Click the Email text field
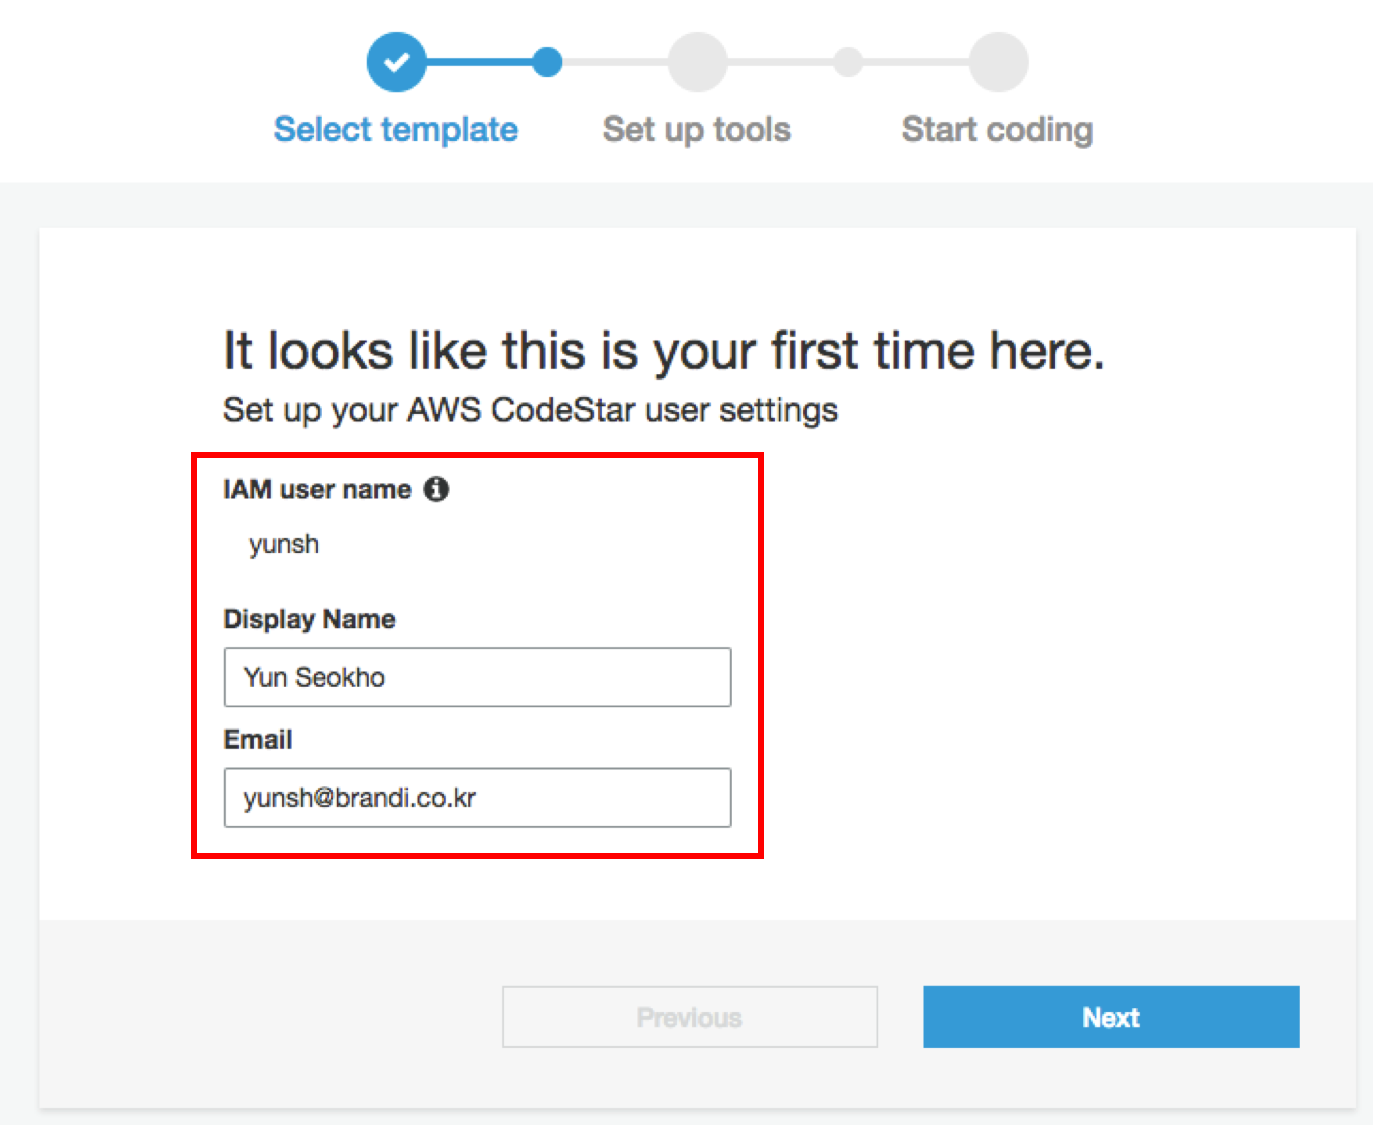1373x1125 pixels. click(477, 798)
